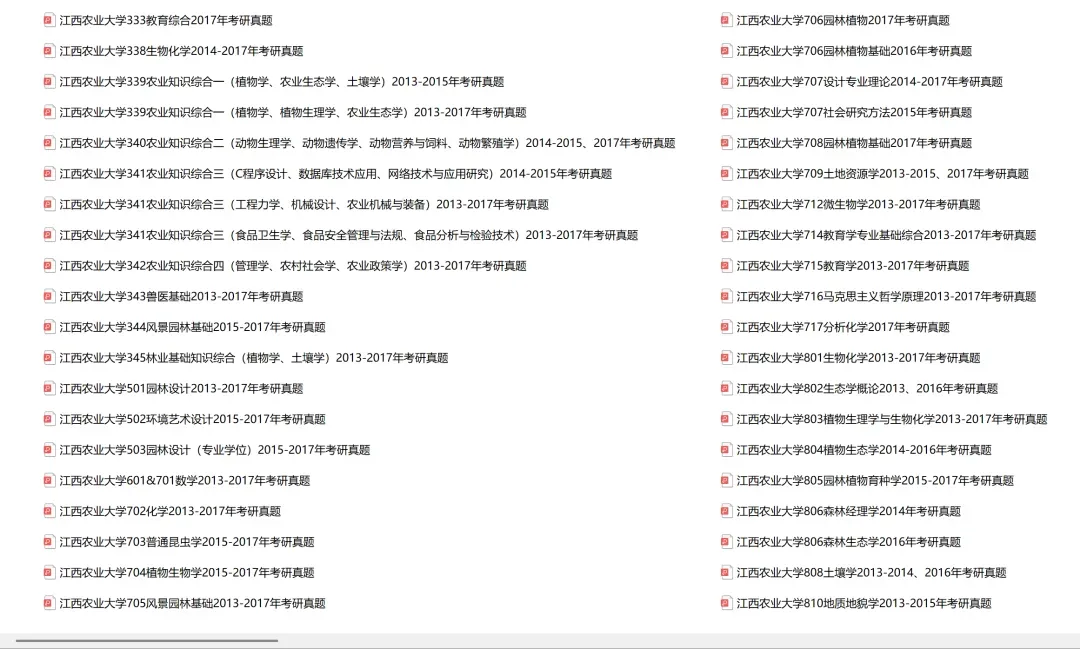Select 501园林设计2013-2017年考研真题
The width and height of the screenshot is (1080, 649).
coord(181,389)
